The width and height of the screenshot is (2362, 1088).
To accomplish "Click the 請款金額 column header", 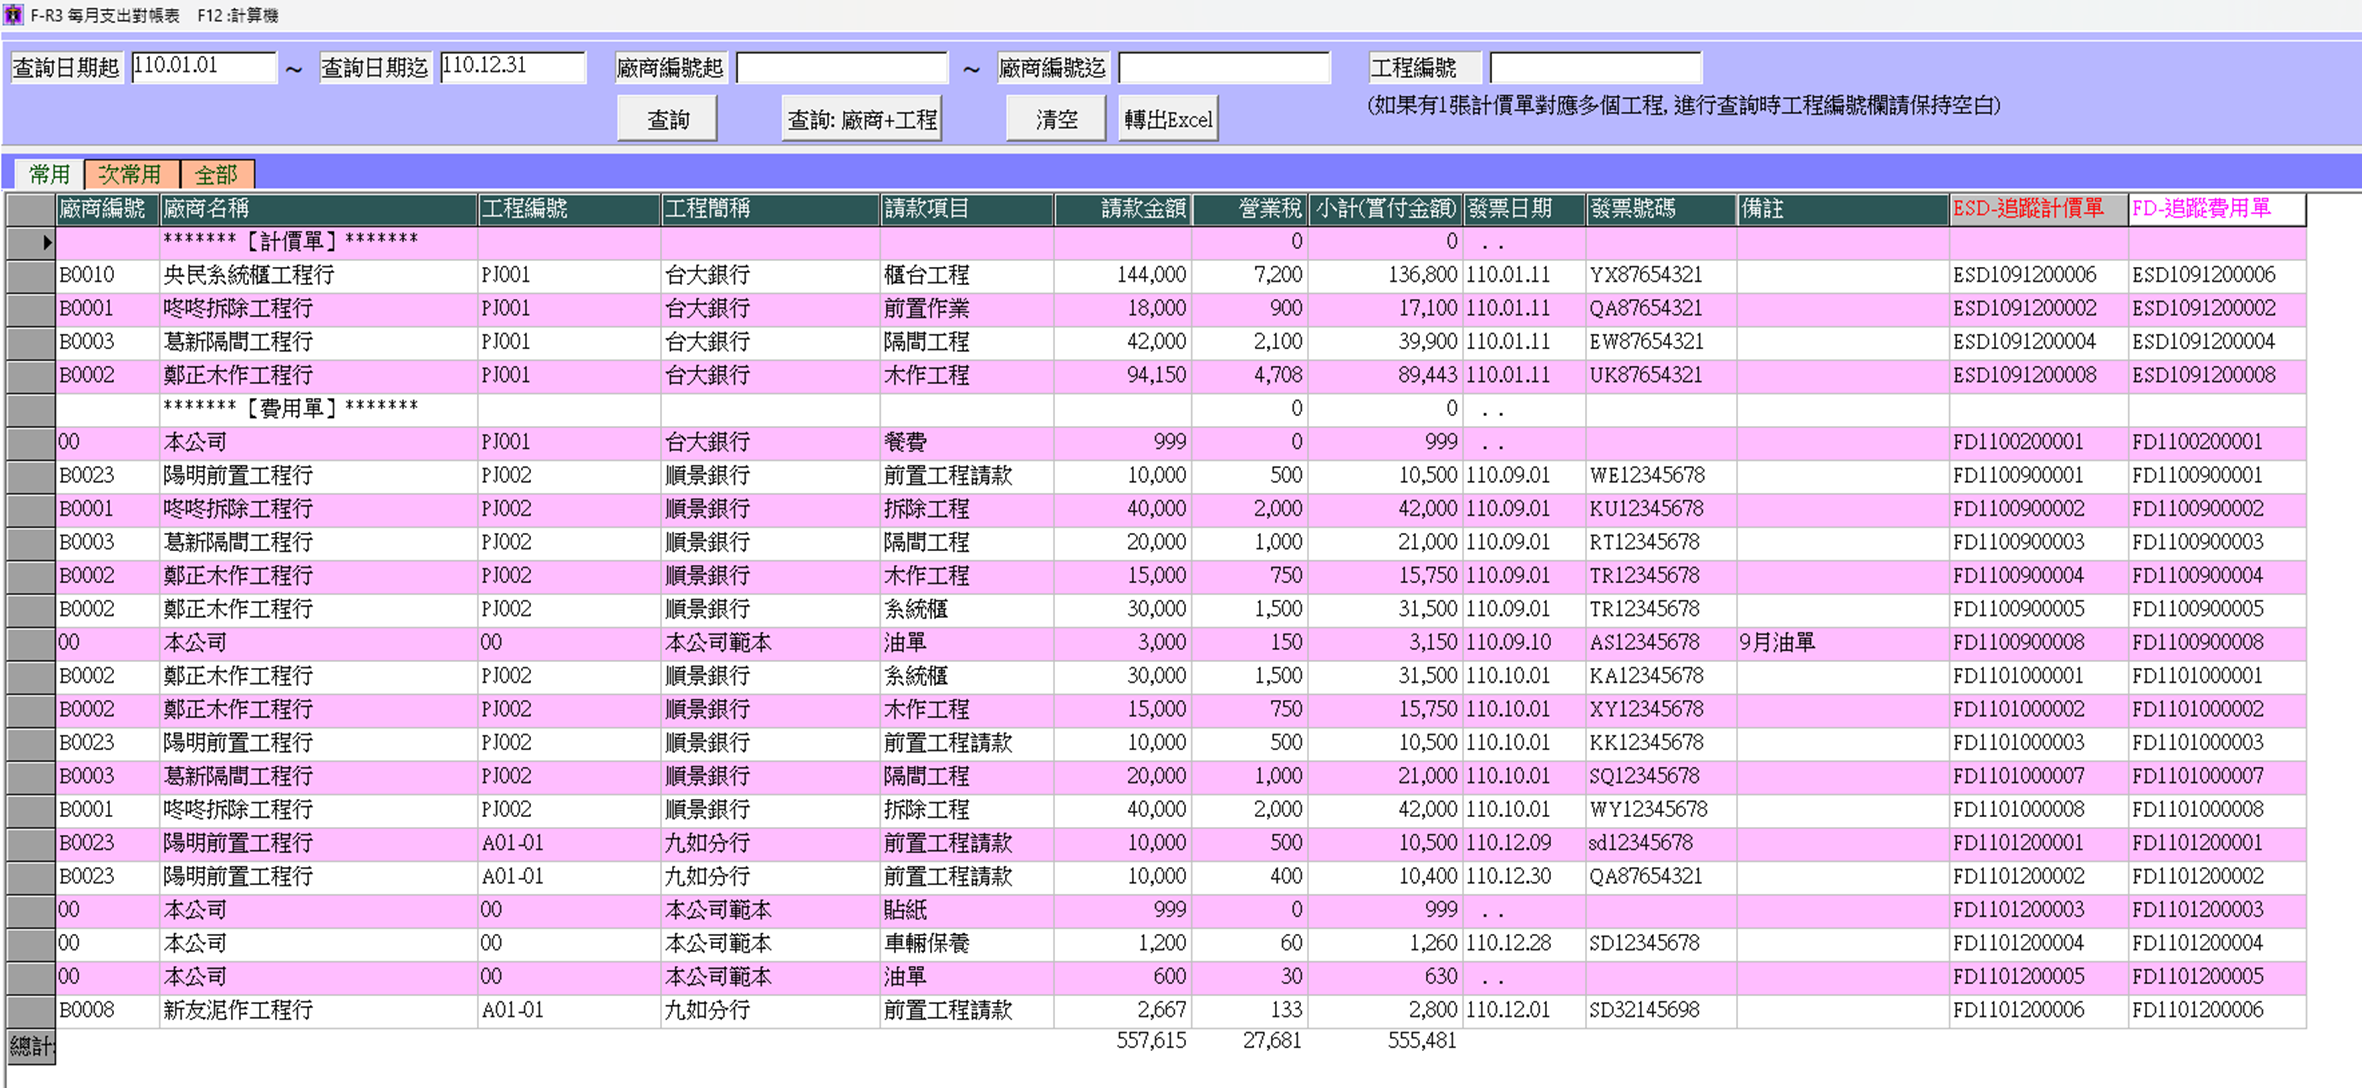I will [x=1122, y=209].
